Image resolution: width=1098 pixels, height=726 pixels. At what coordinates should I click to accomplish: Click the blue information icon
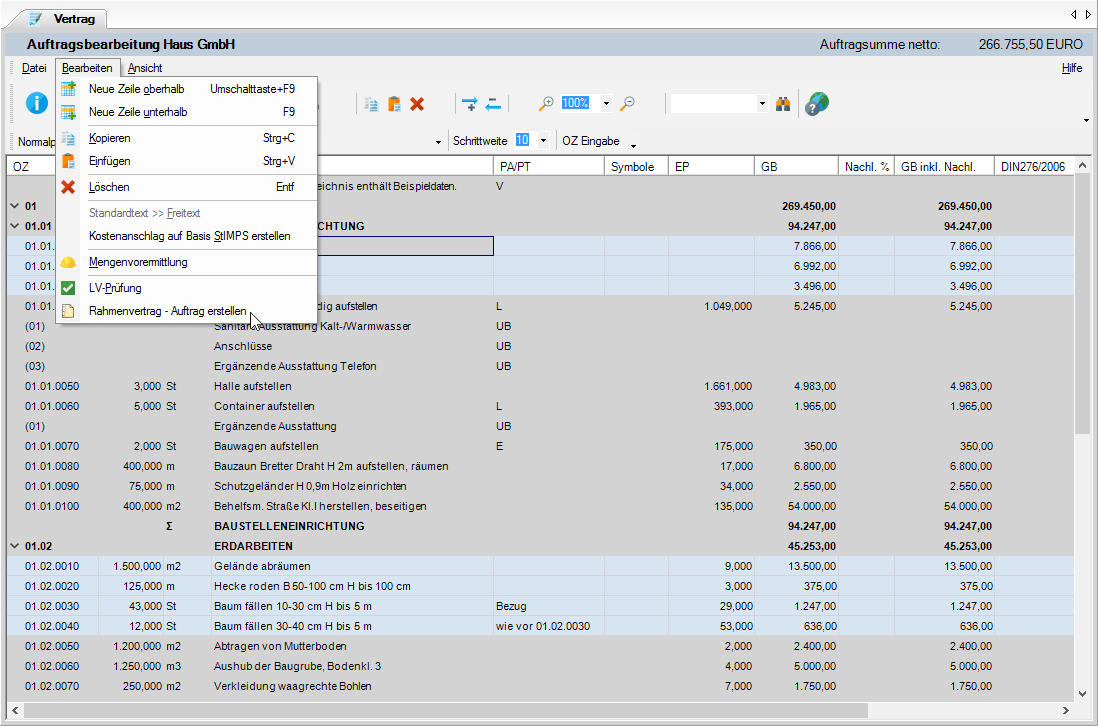pos(37,103)
